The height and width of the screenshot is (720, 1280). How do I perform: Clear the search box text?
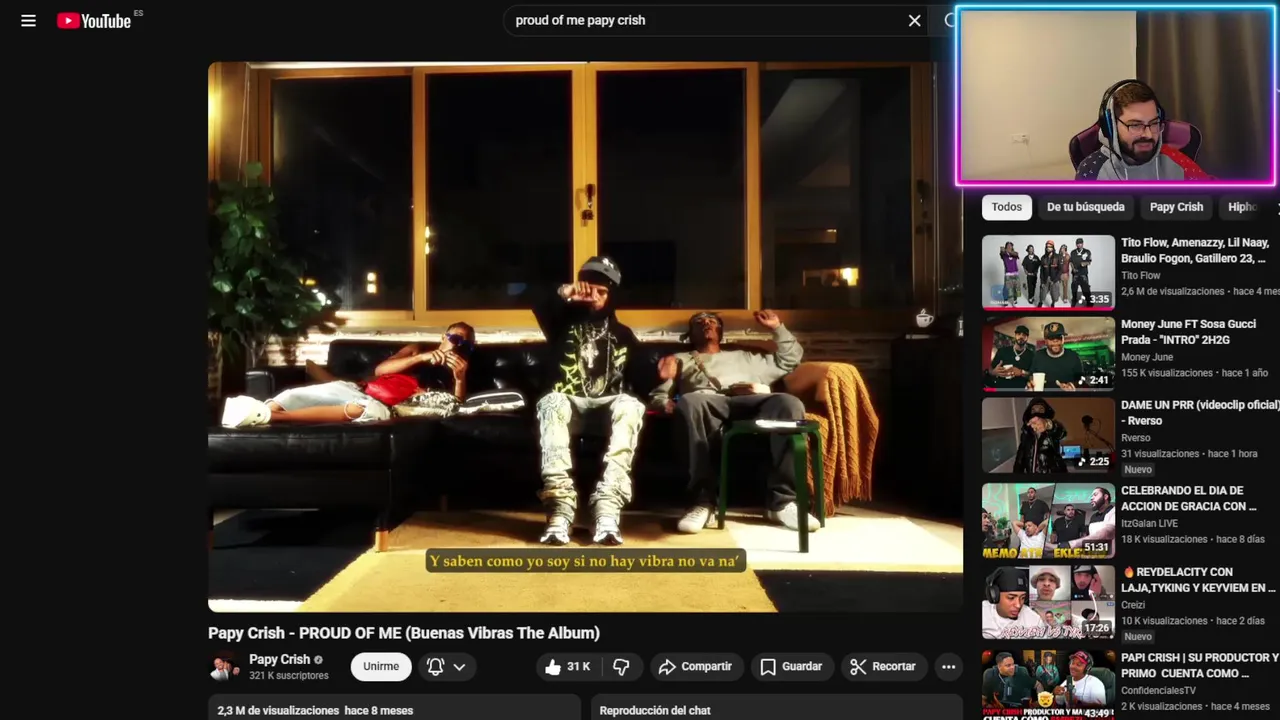(x=914, y=20)
